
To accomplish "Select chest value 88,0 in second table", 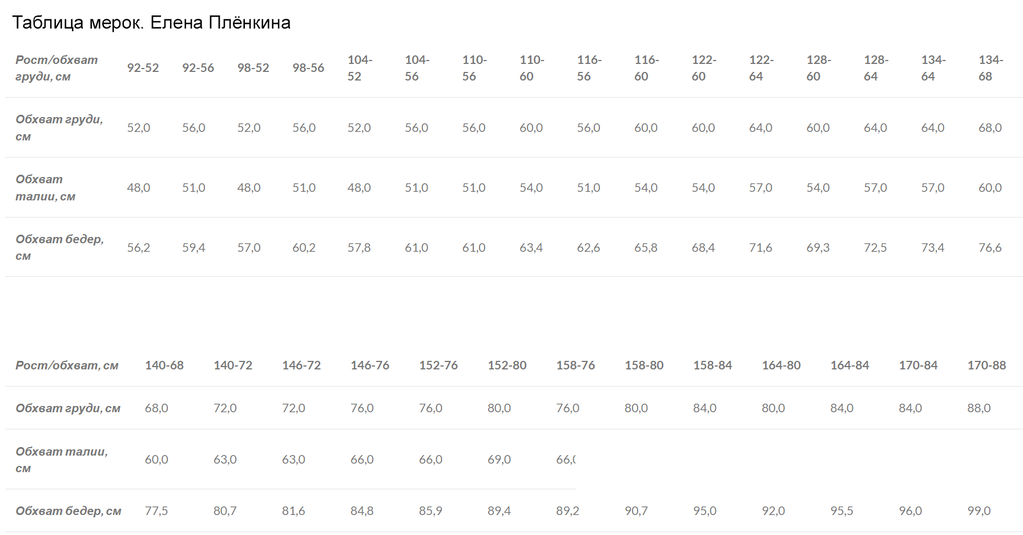I will click(x=979, y=408).
